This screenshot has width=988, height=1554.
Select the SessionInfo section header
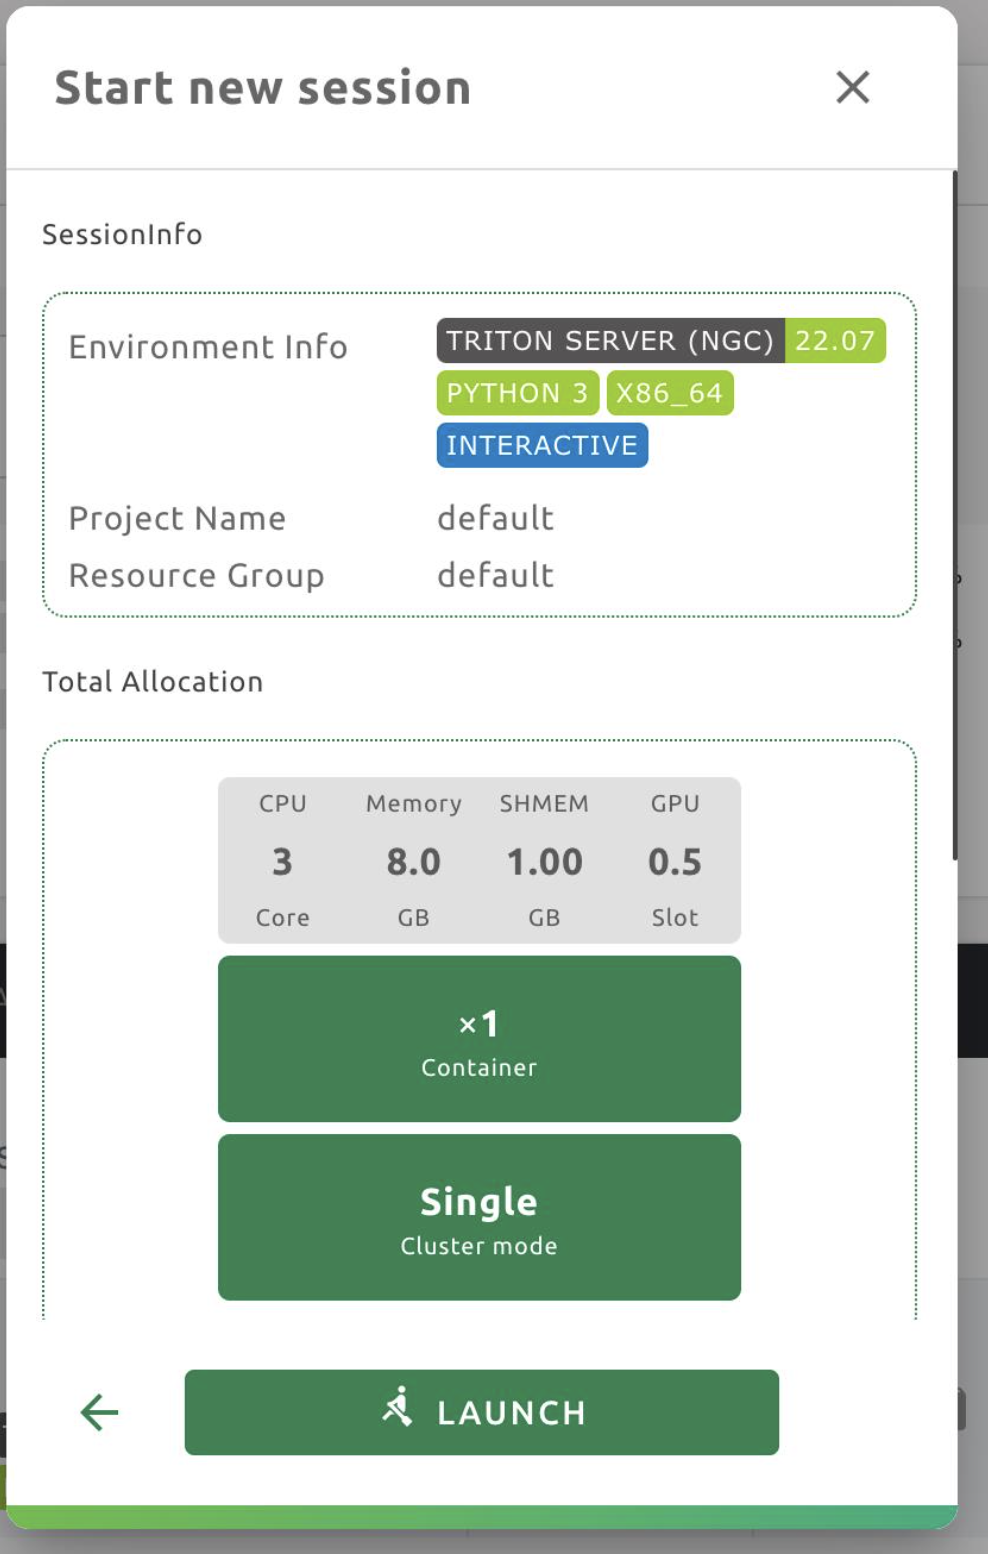click(x=122, y=234)
